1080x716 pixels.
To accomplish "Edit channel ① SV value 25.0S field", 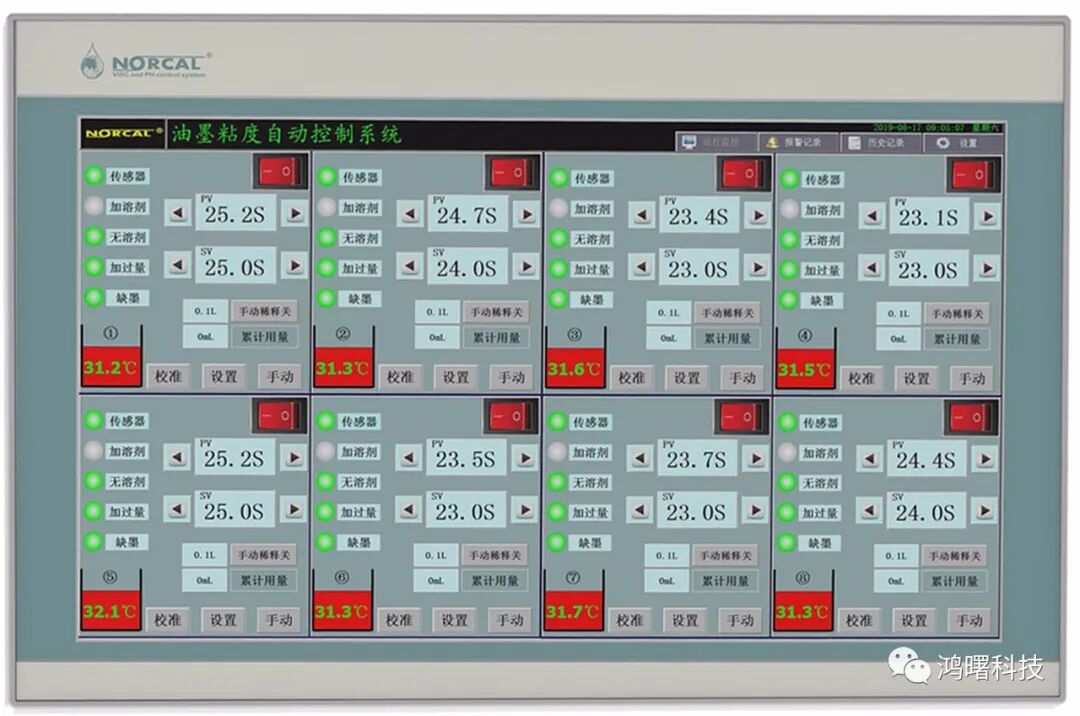I will pos(236,265).
